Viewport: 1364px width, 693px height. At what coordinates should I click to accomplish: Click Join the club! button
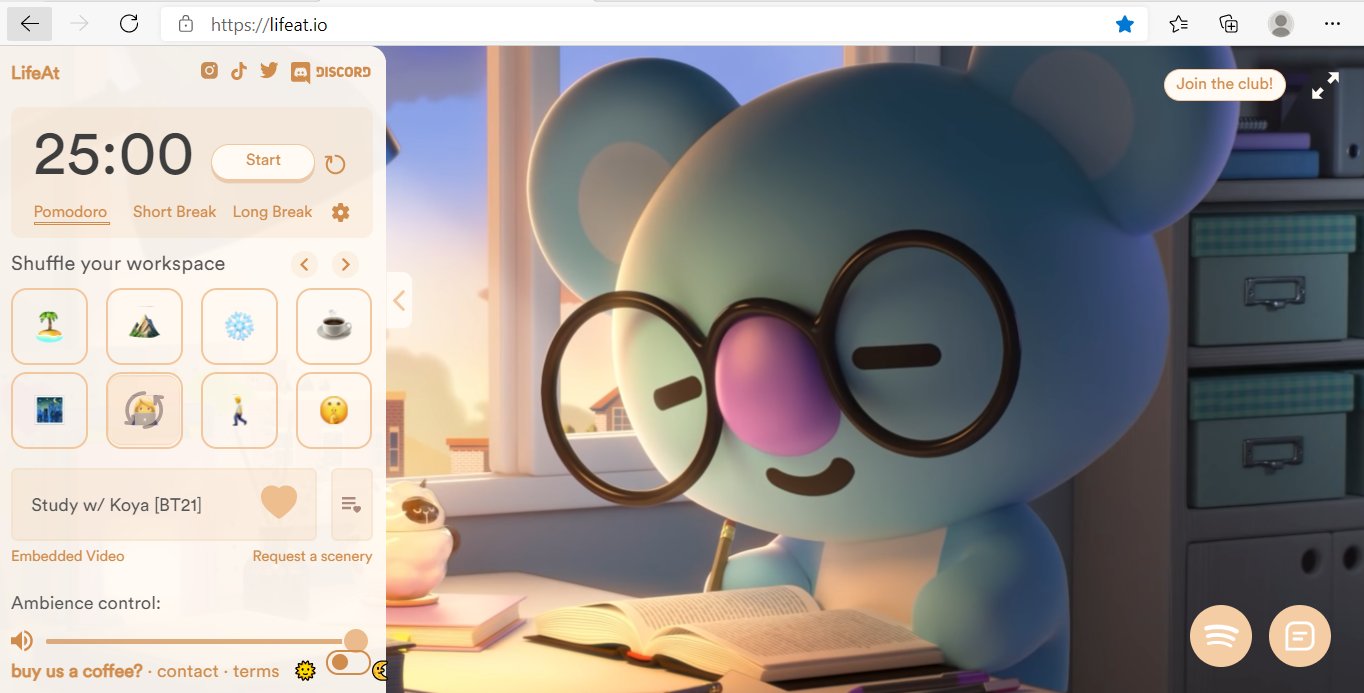(x=1224, y=84)
